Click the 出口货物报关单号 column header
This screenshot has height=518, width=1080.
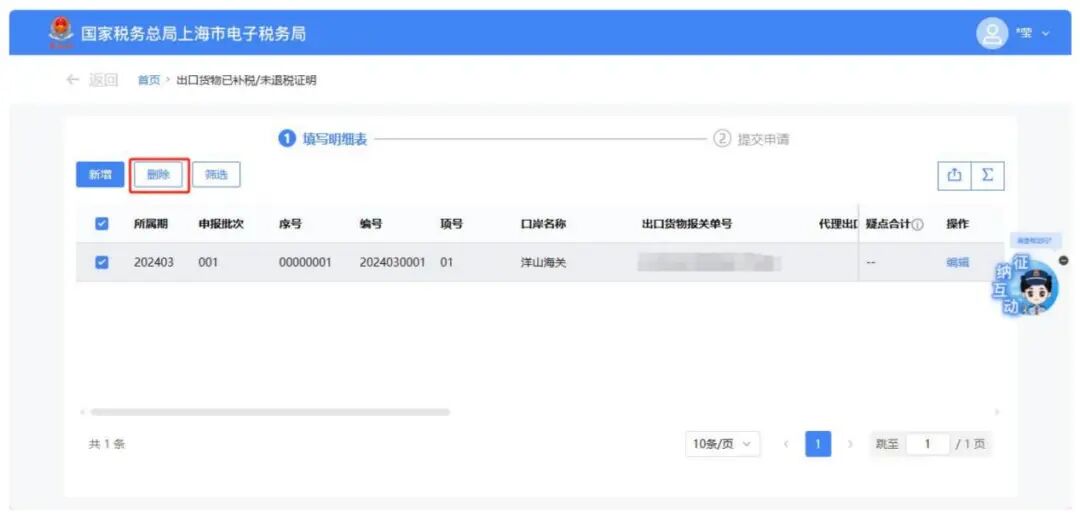point(687,224)
